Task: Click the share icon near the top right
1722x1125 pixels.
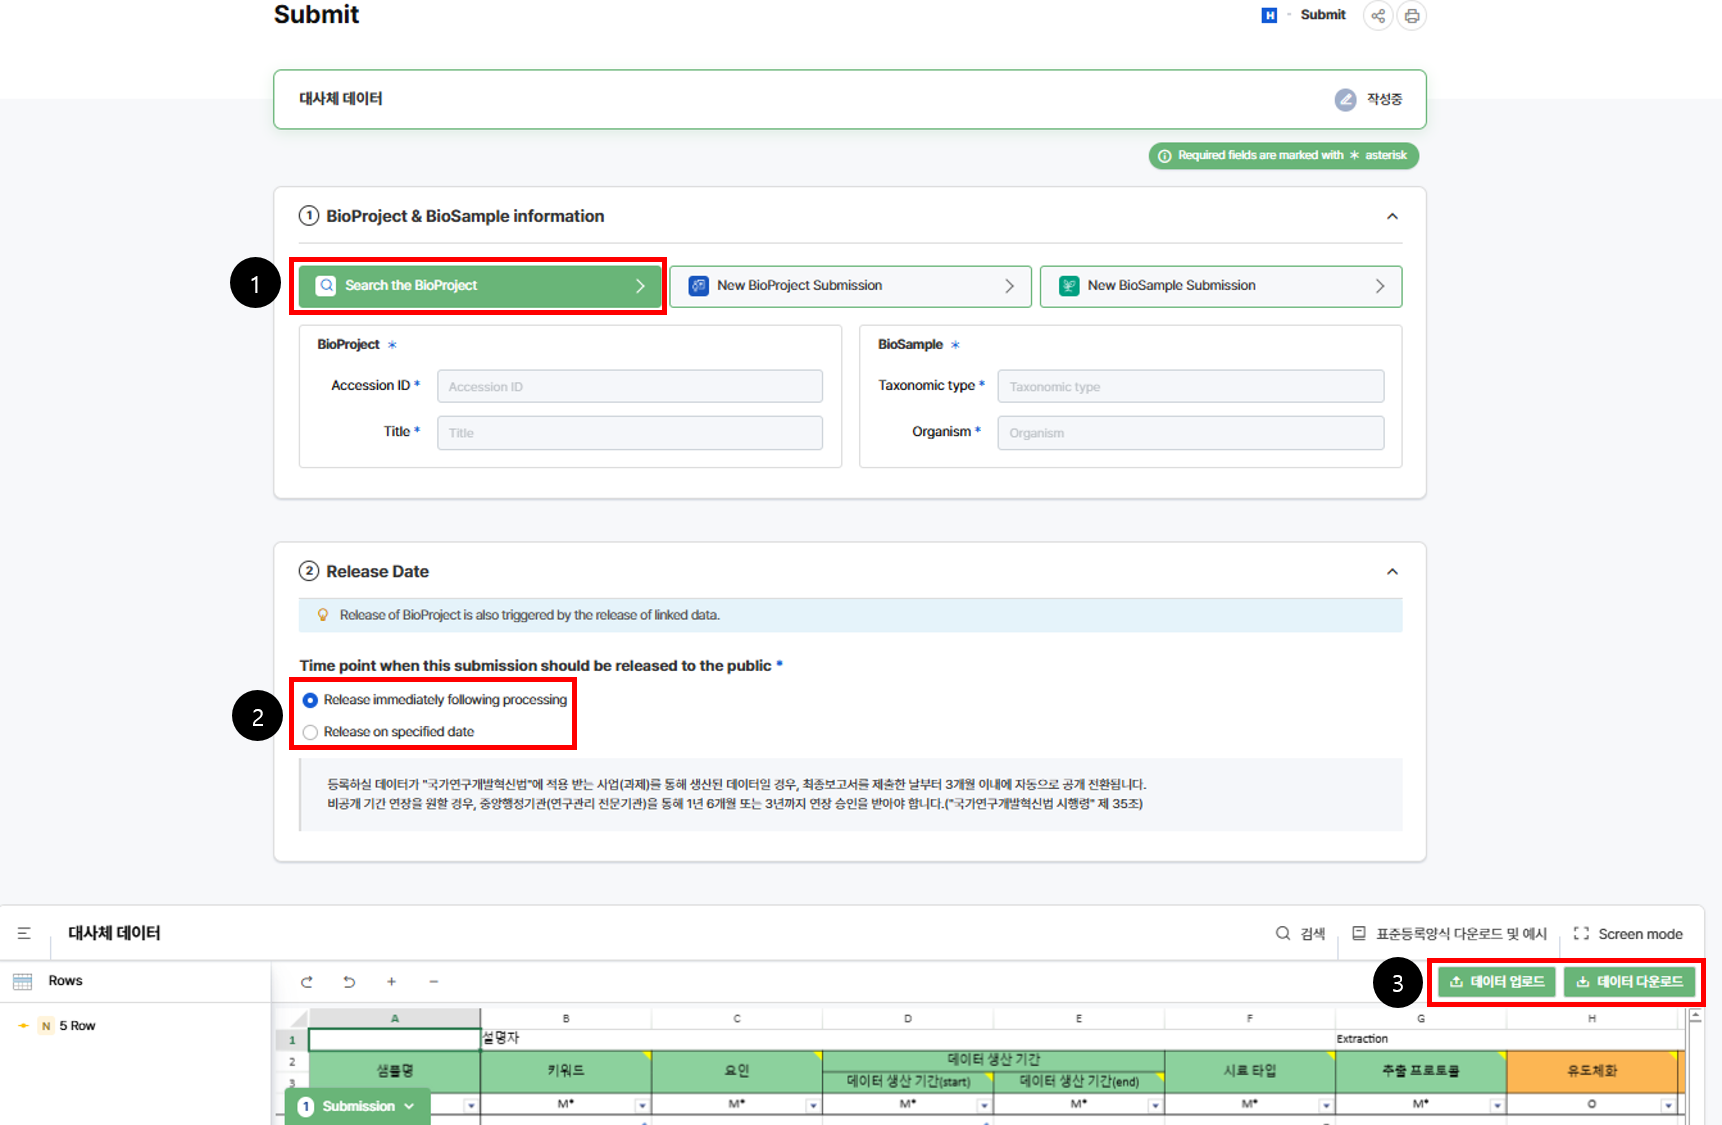Action: point(1378,16)
